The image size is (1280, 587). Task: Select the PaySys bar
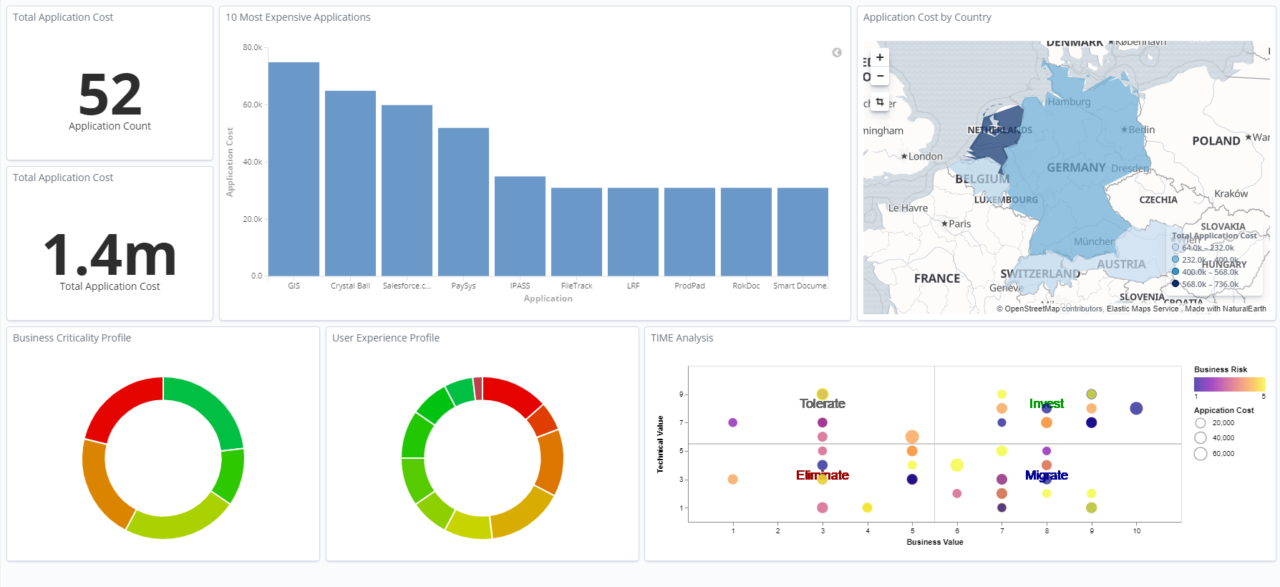coord(463,202)
